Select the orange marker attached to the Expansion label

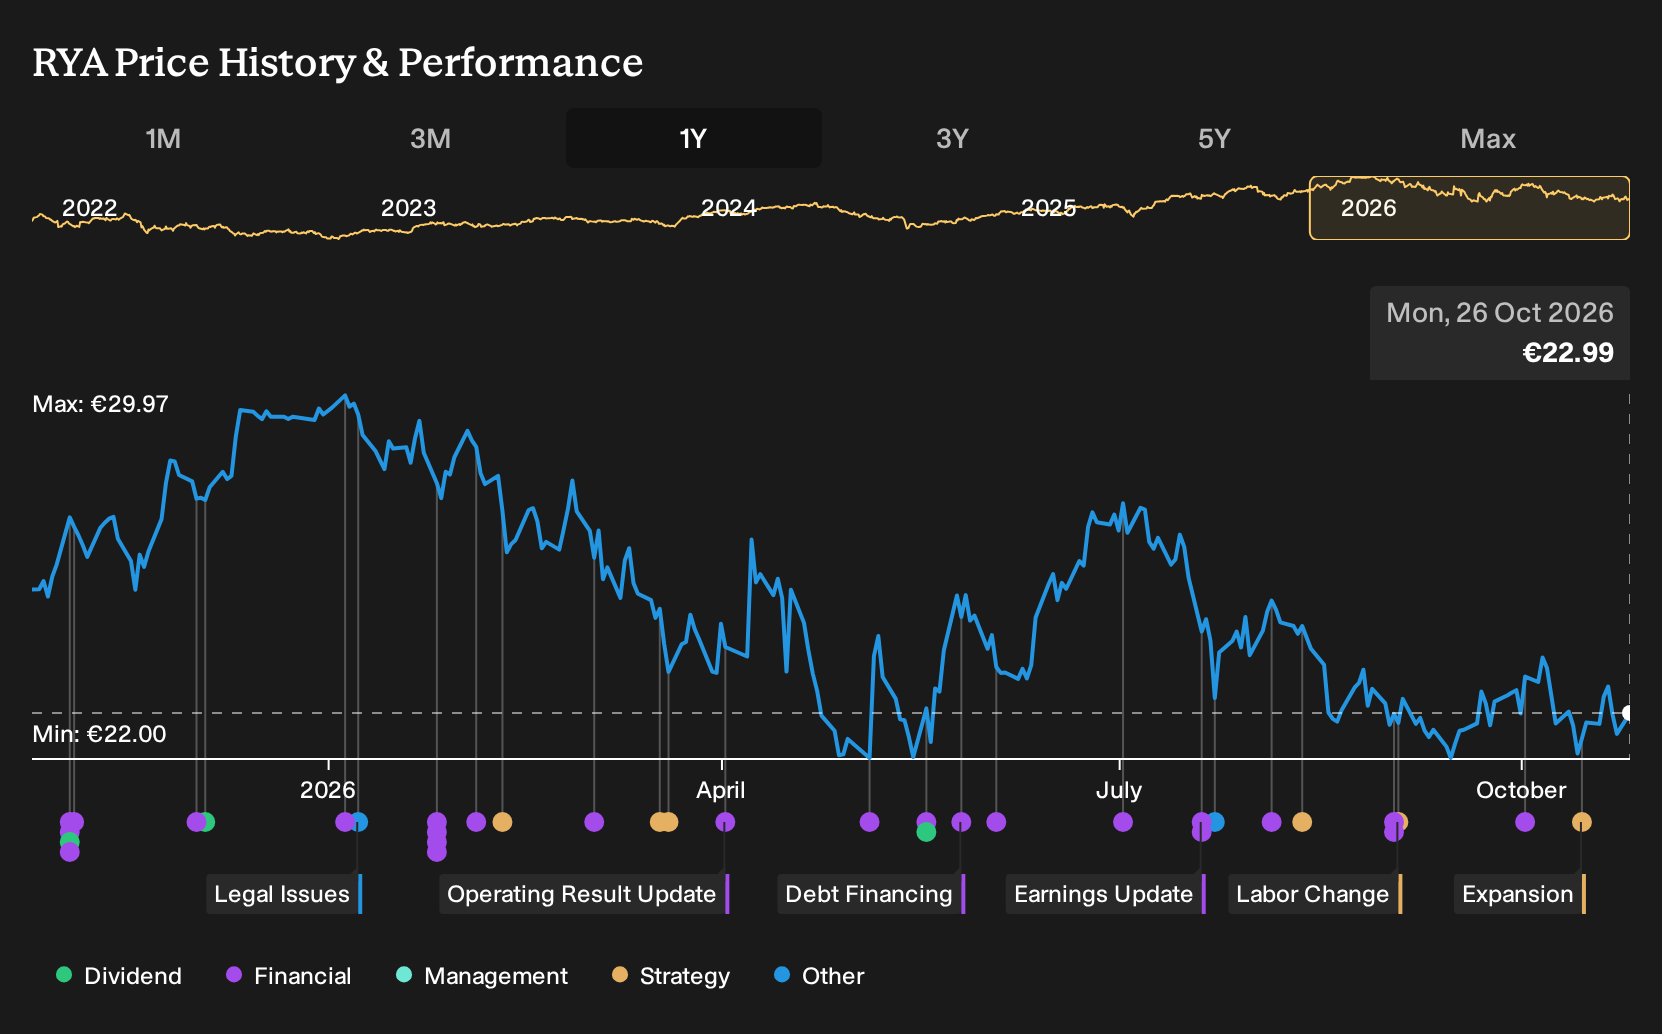coord(1581,822)
